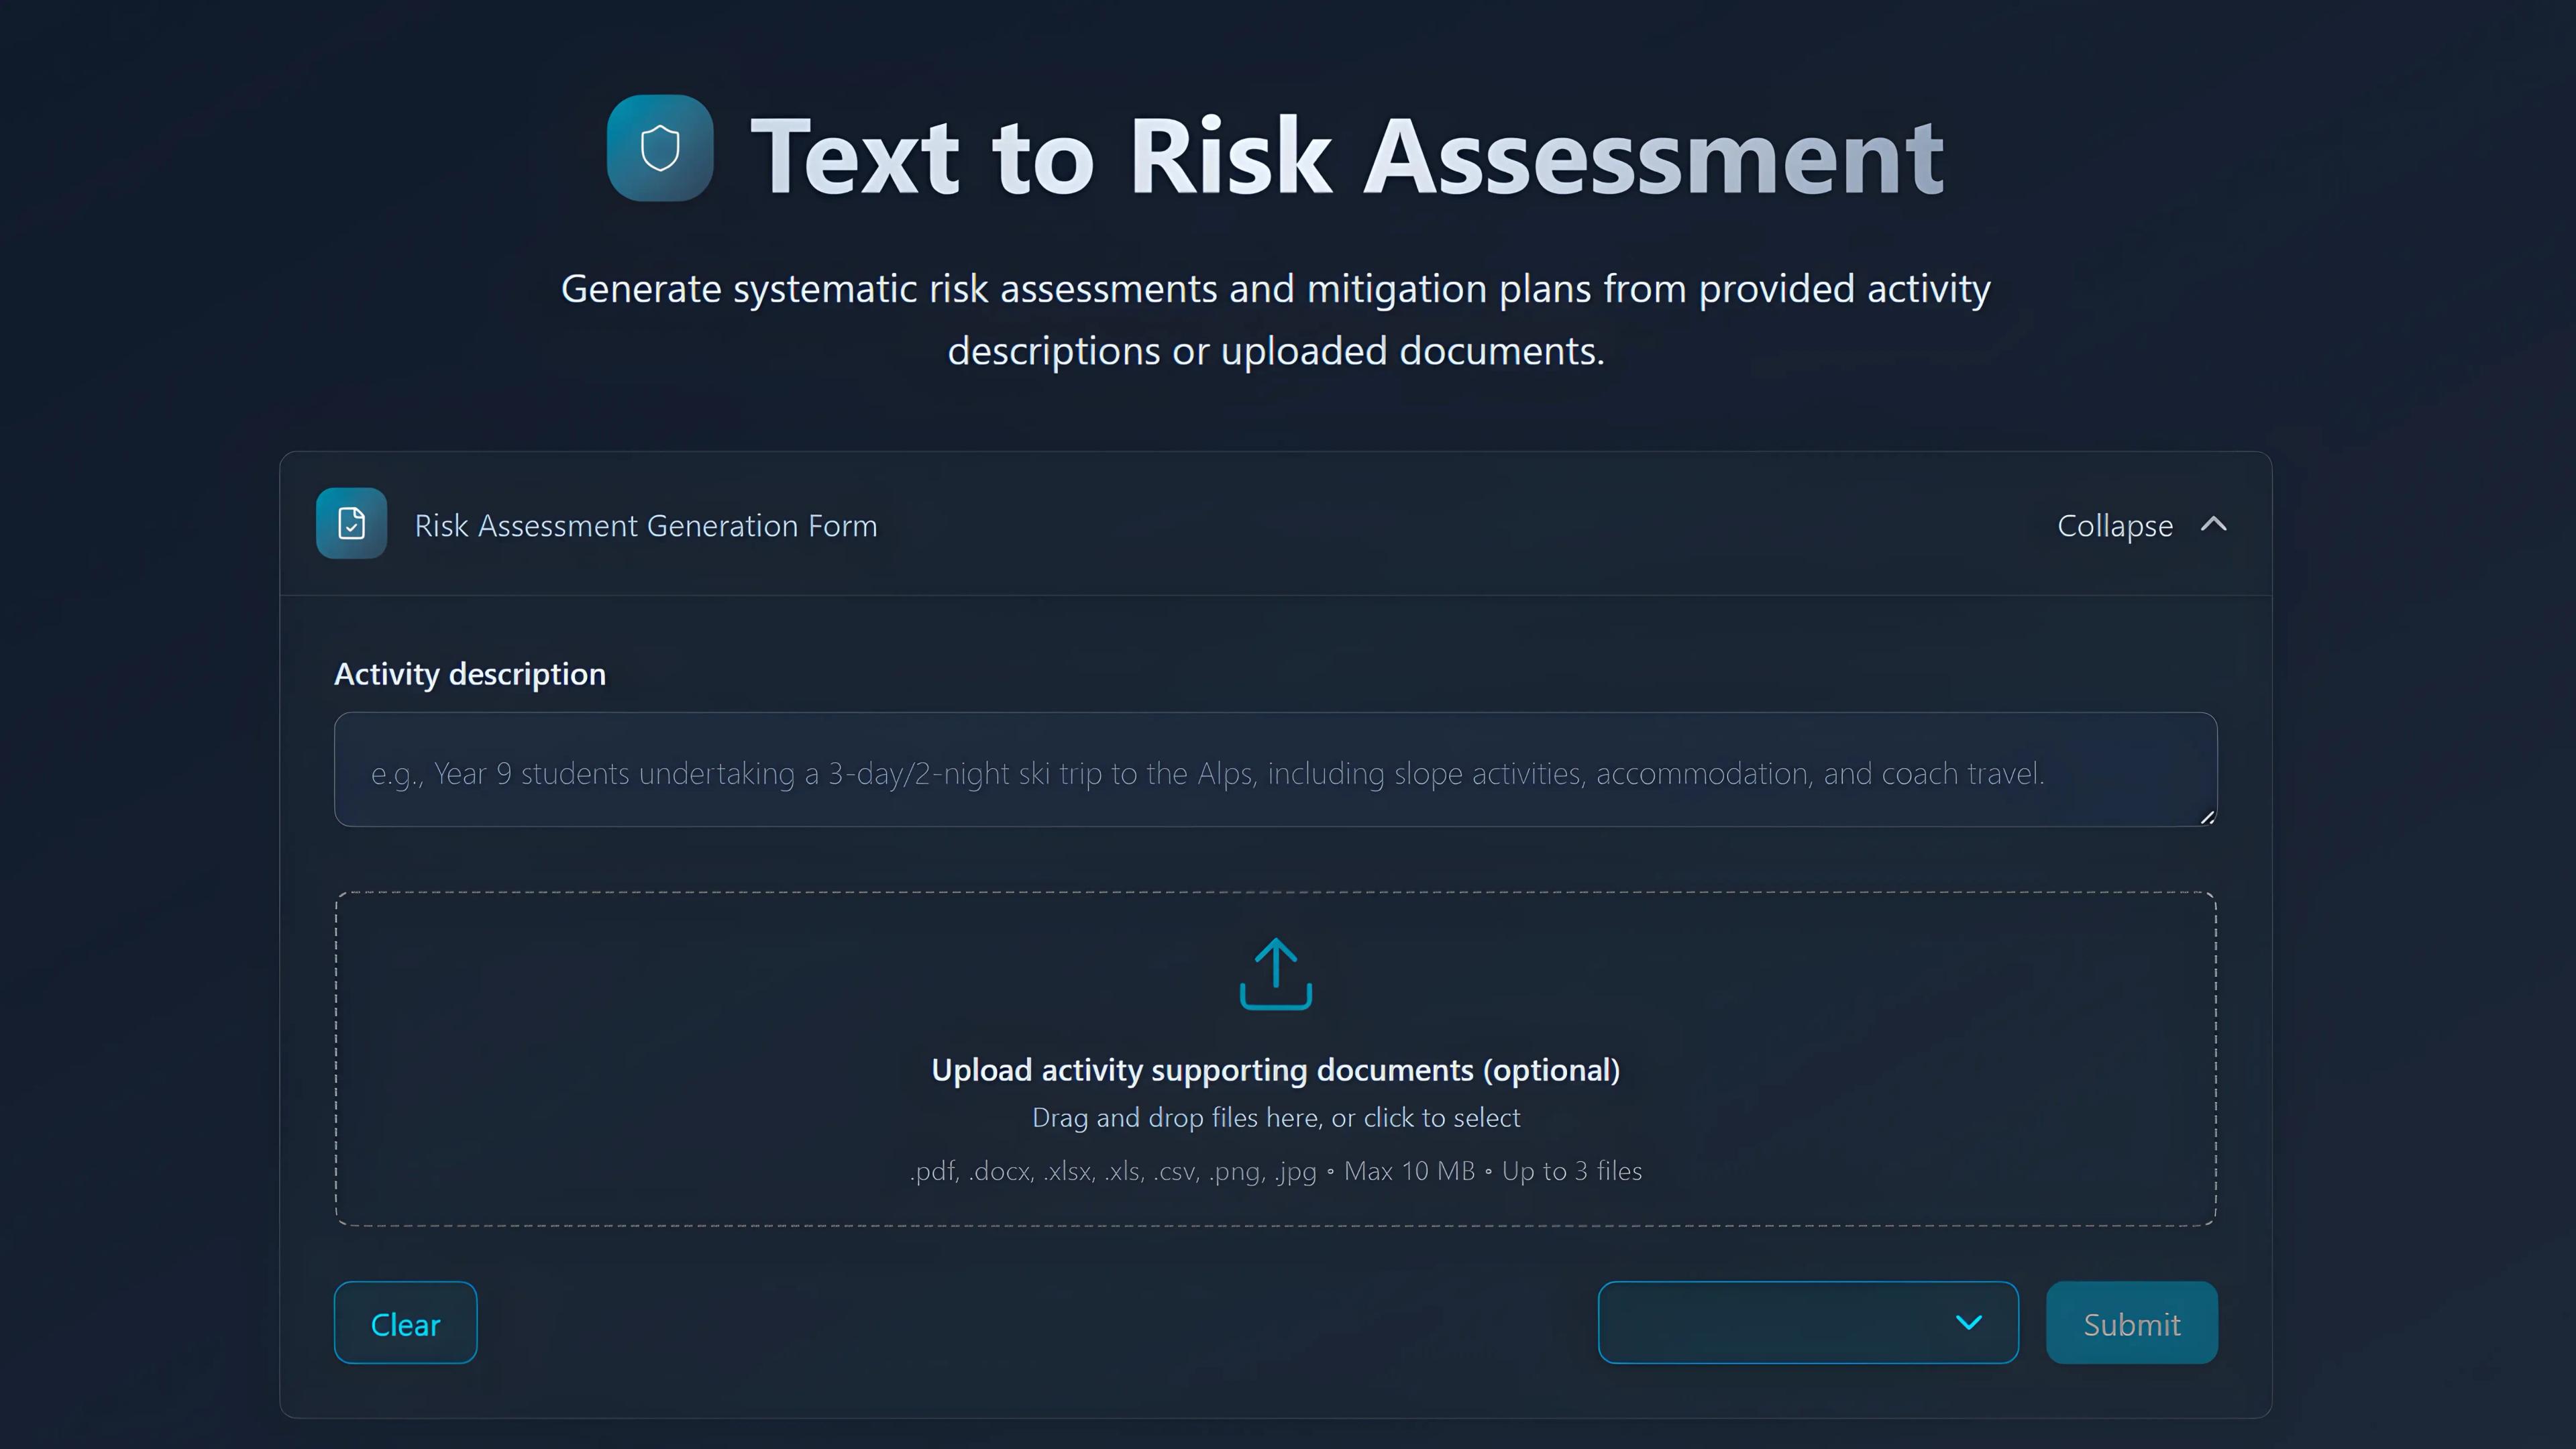Click the Risk Assessment Generation Form title
This screenshot has height=1449, width=2576.
tap(645, 525)
